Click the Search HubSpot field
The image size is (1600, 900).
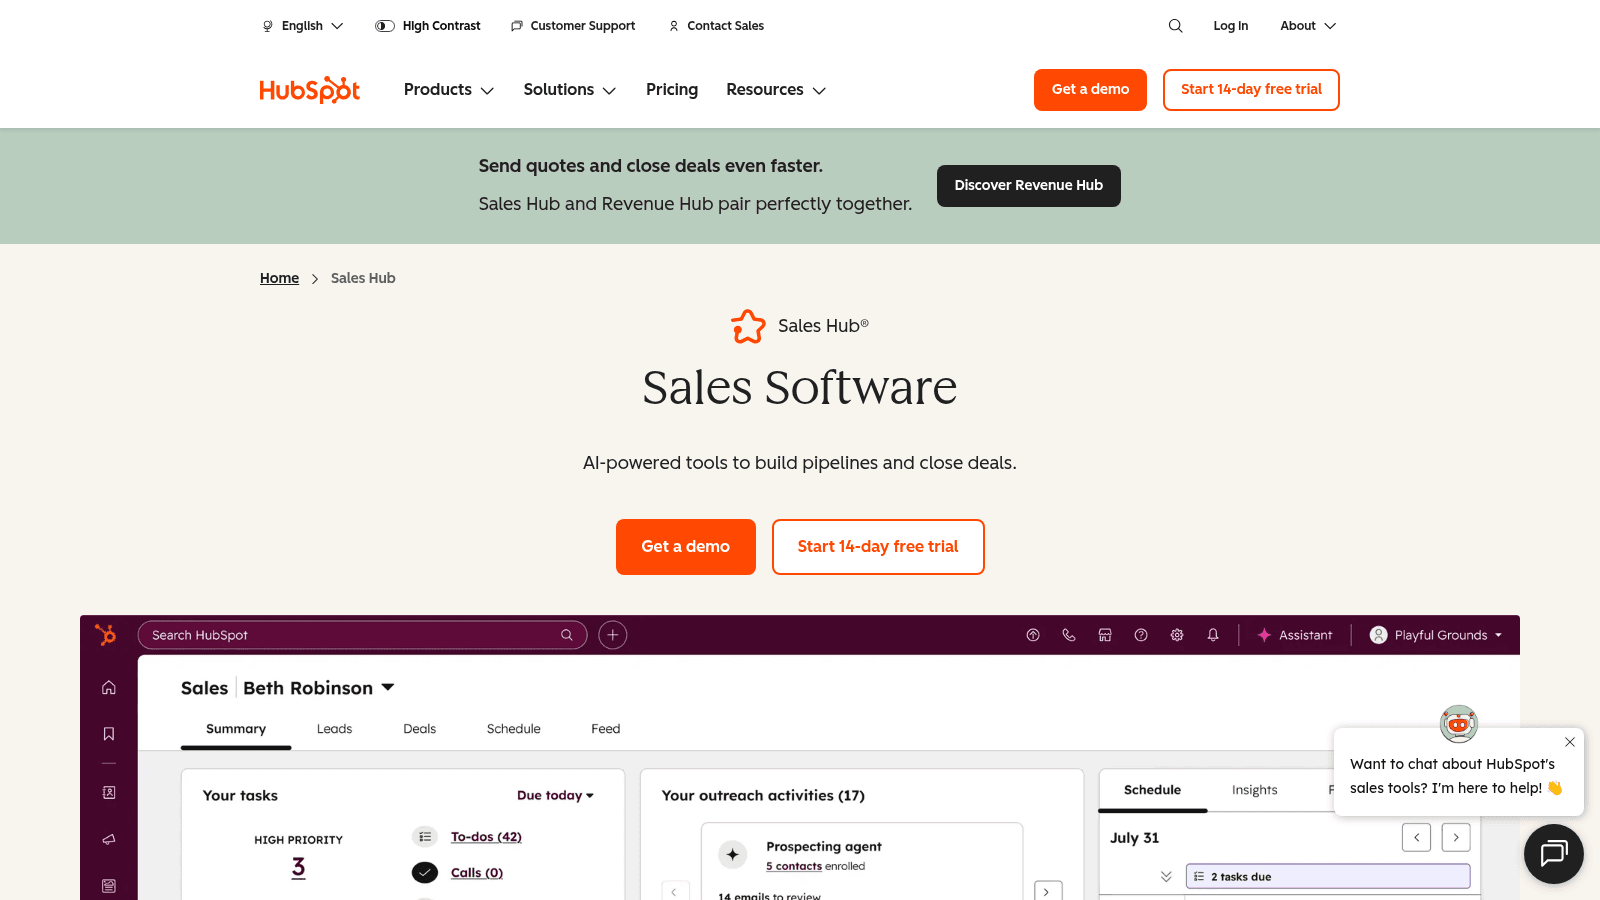(362, 635)
